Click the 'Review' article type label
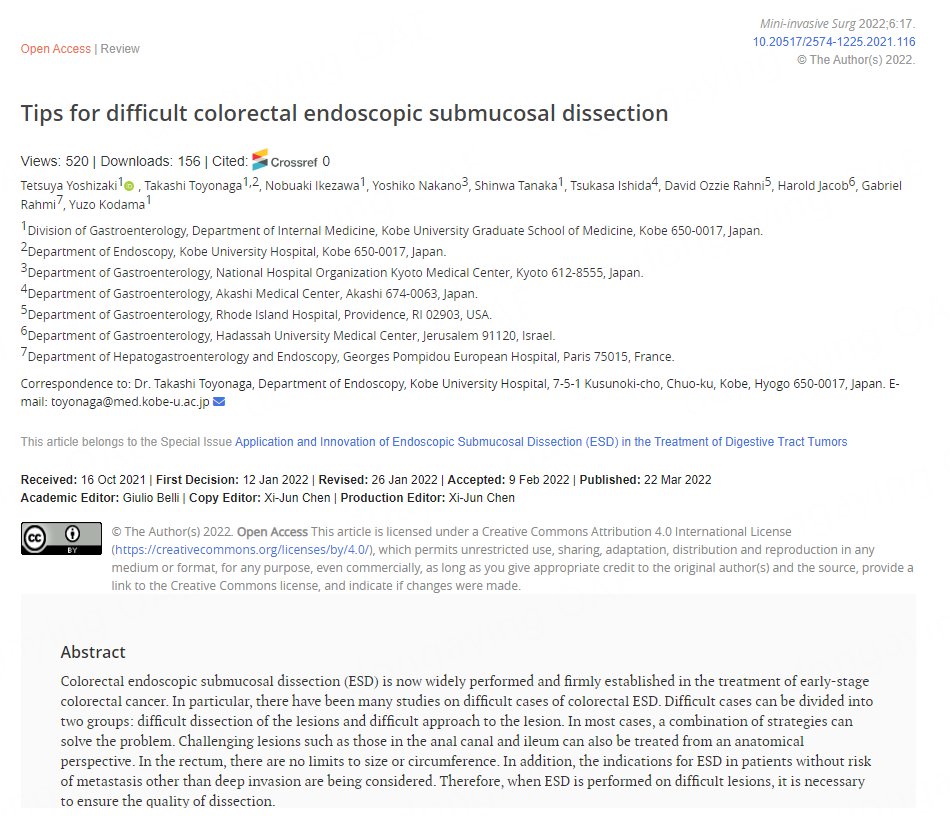The image size is (950, 816). pos(120,48)
